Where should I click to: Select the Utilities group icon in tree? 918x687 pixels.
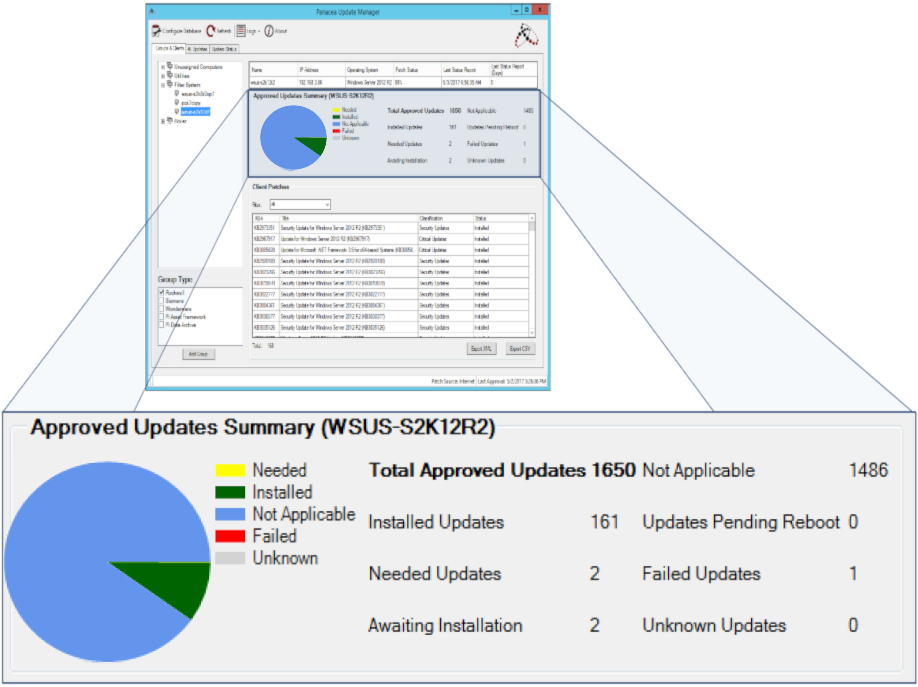tap(170, 76)
